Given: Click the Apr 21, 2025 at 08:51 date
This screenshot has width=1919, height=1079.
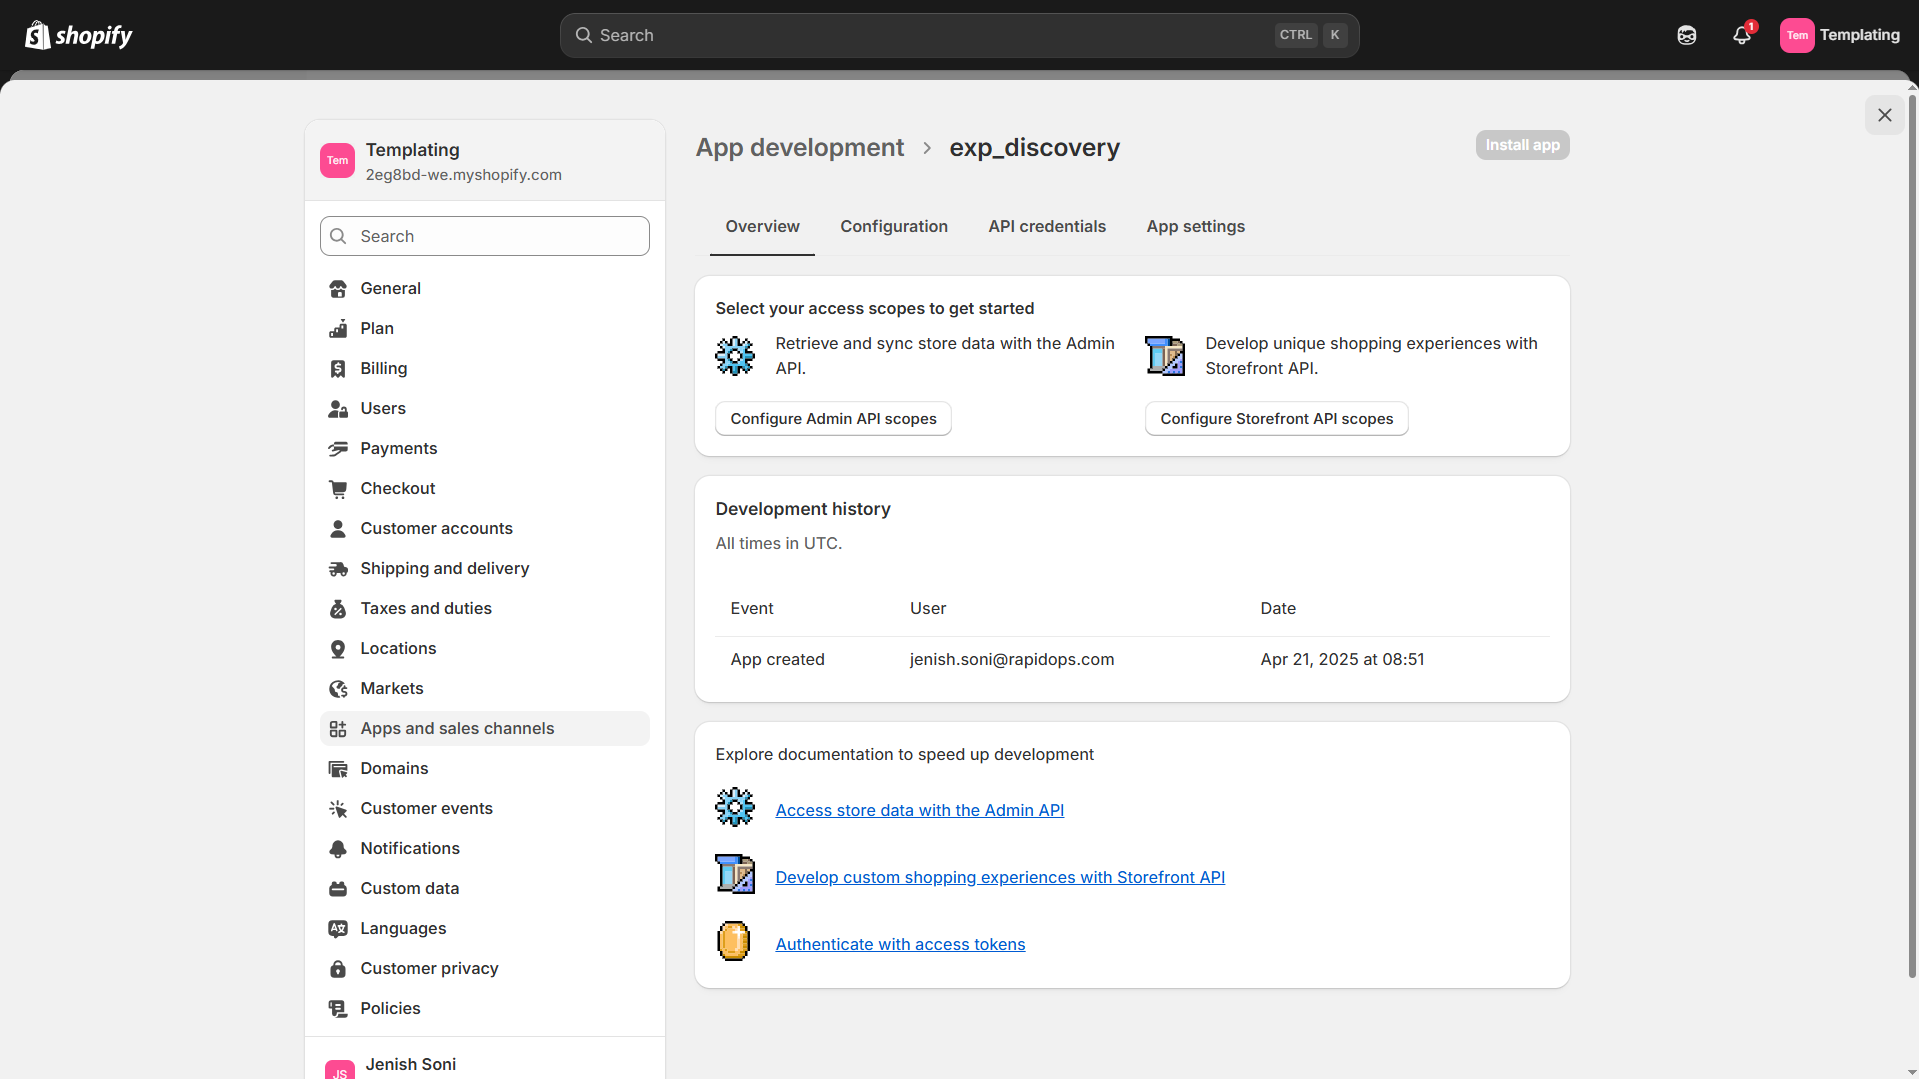Looking at the screenshot, I should 1342,660.
